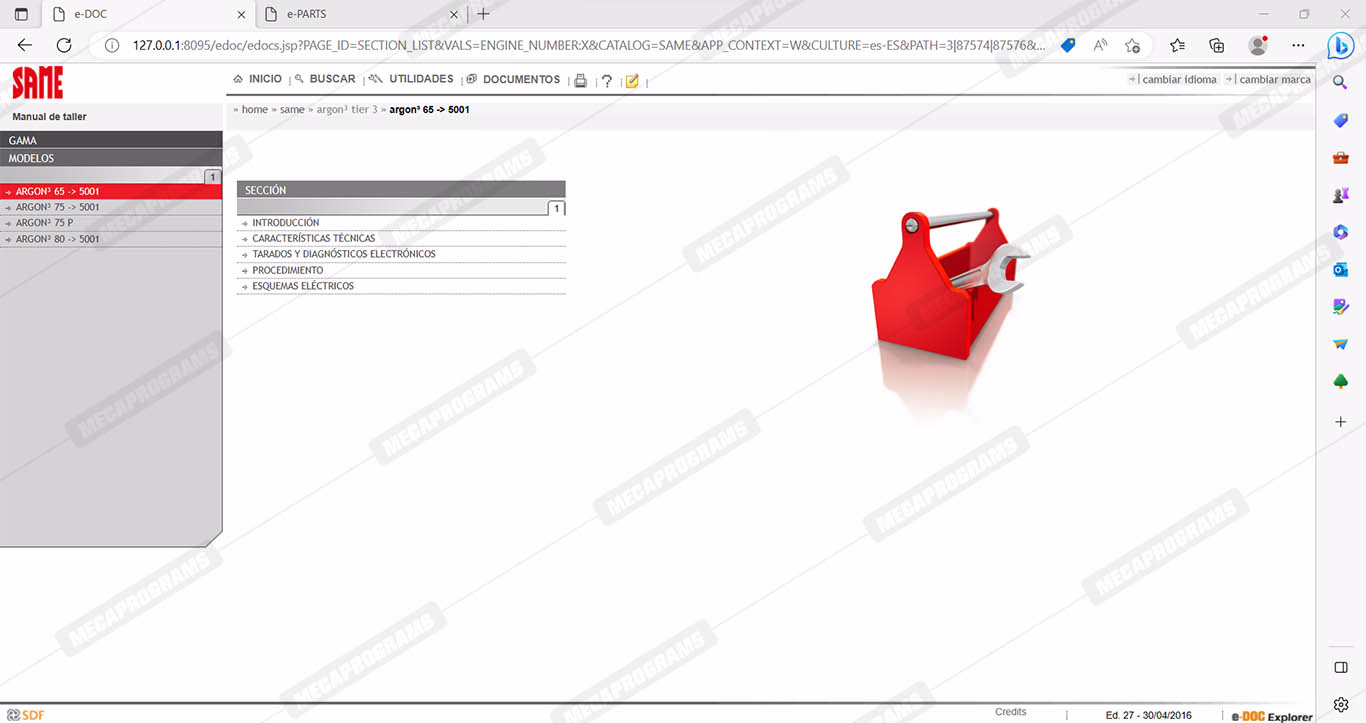
Task: Click the site information icon
Action: point(112,45)
